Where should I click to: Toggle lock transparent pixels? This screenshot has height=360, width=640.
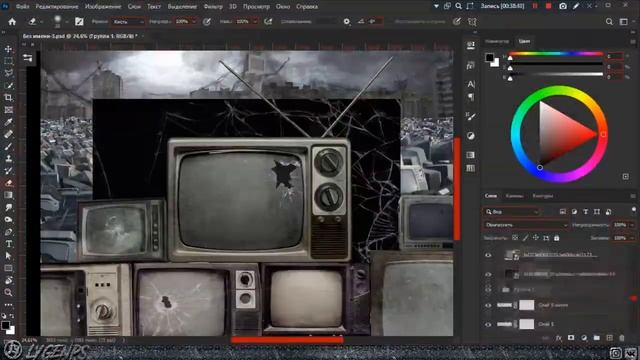coord(515,238)
